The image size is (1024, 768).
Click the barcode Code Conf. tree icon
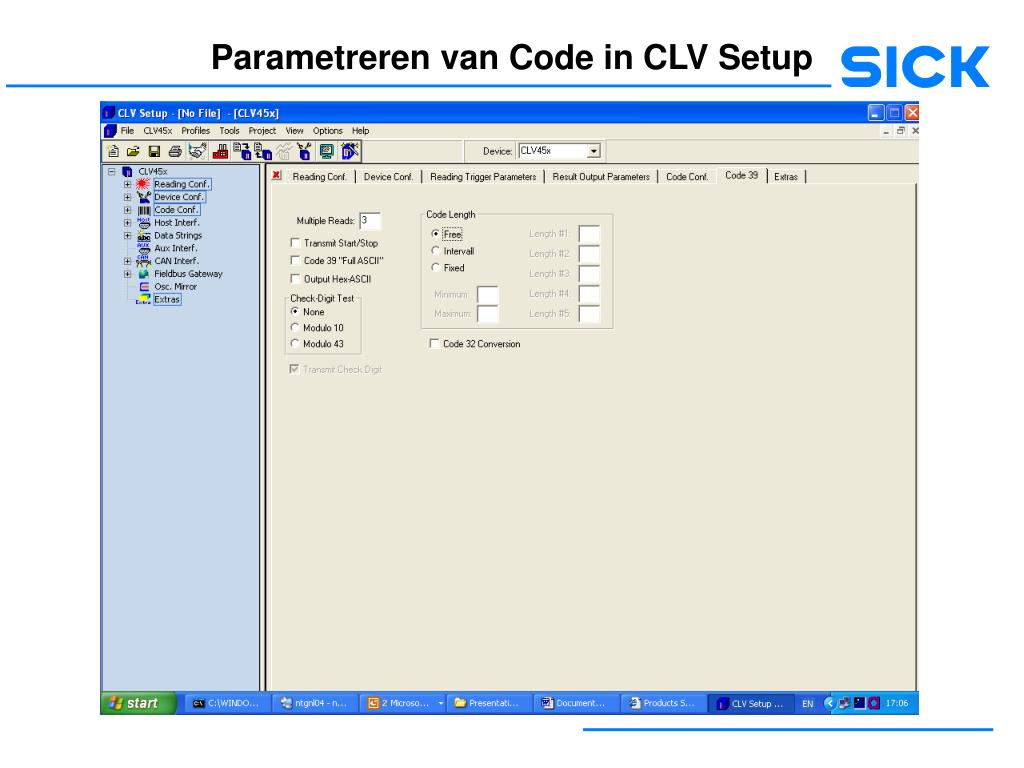click(144, 210)
